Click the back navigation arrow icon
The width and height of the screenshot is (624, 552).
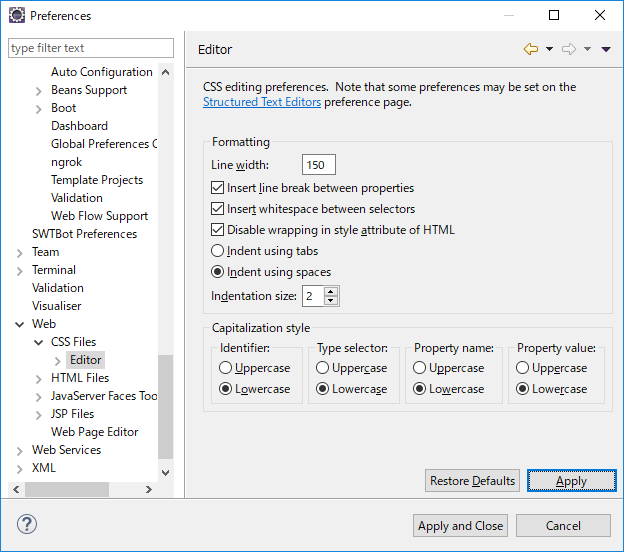531,49
